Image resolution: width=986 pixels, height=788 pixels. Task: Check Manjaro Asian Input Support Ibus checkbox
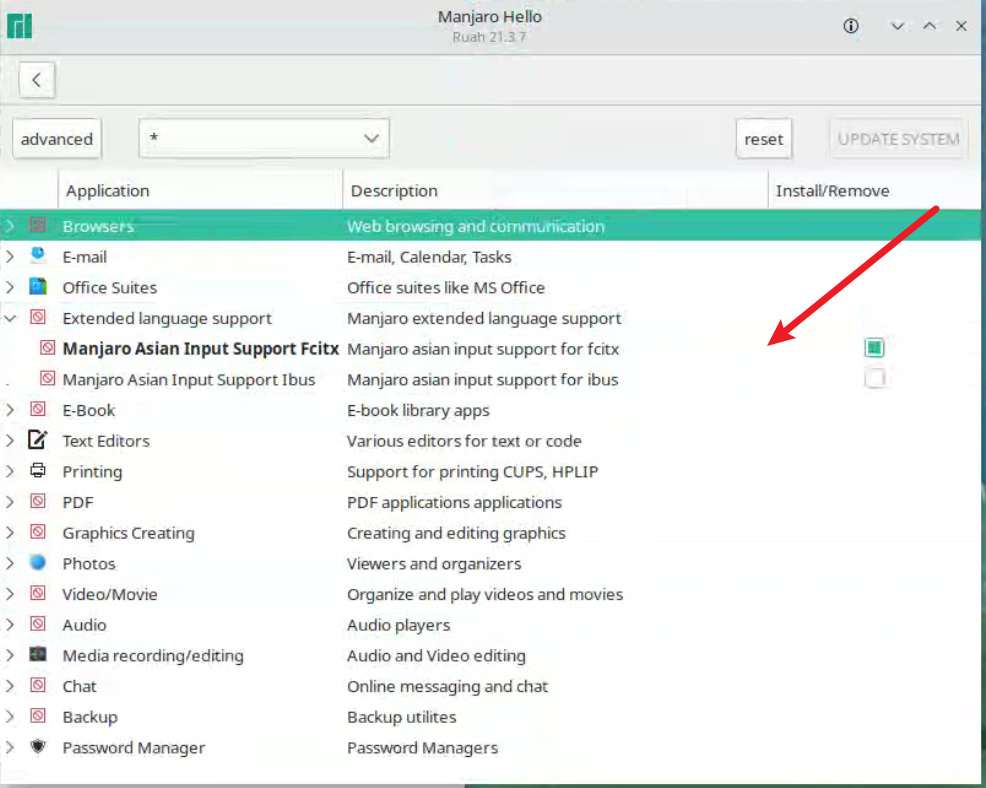pyautogui.click(x=875, y=378)
